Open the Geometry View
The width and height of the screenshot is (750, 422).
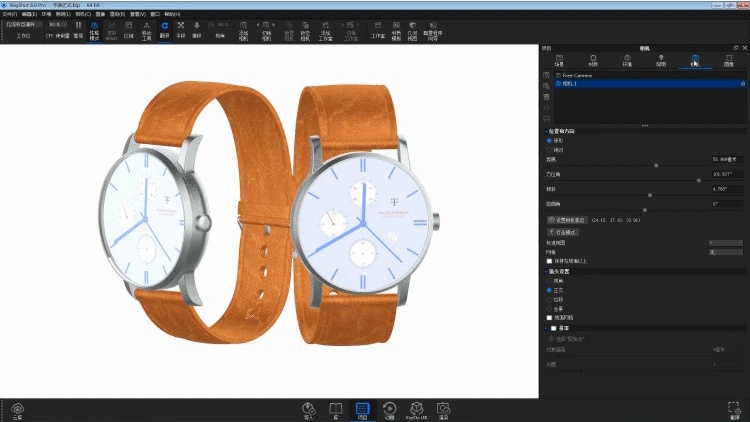tap(412, 30)
